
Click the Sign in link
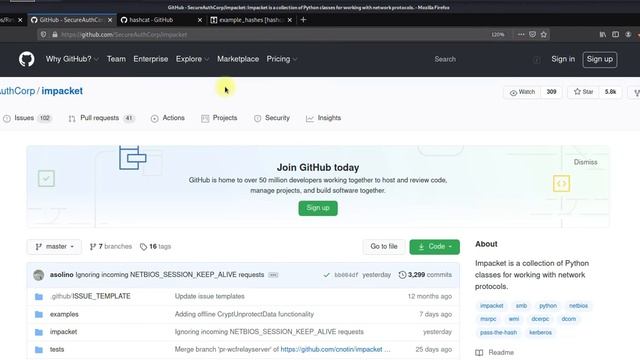[563, 59]
